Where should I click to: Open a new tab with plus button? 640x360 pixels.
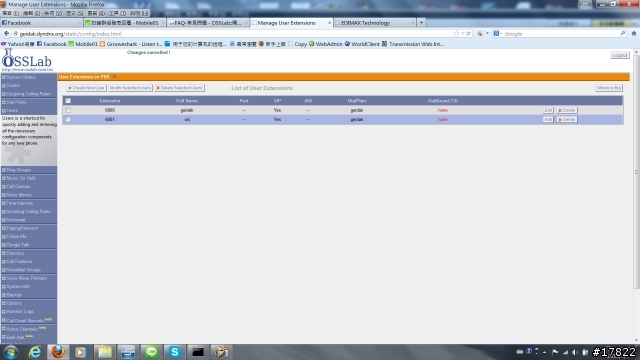[421, 22]
